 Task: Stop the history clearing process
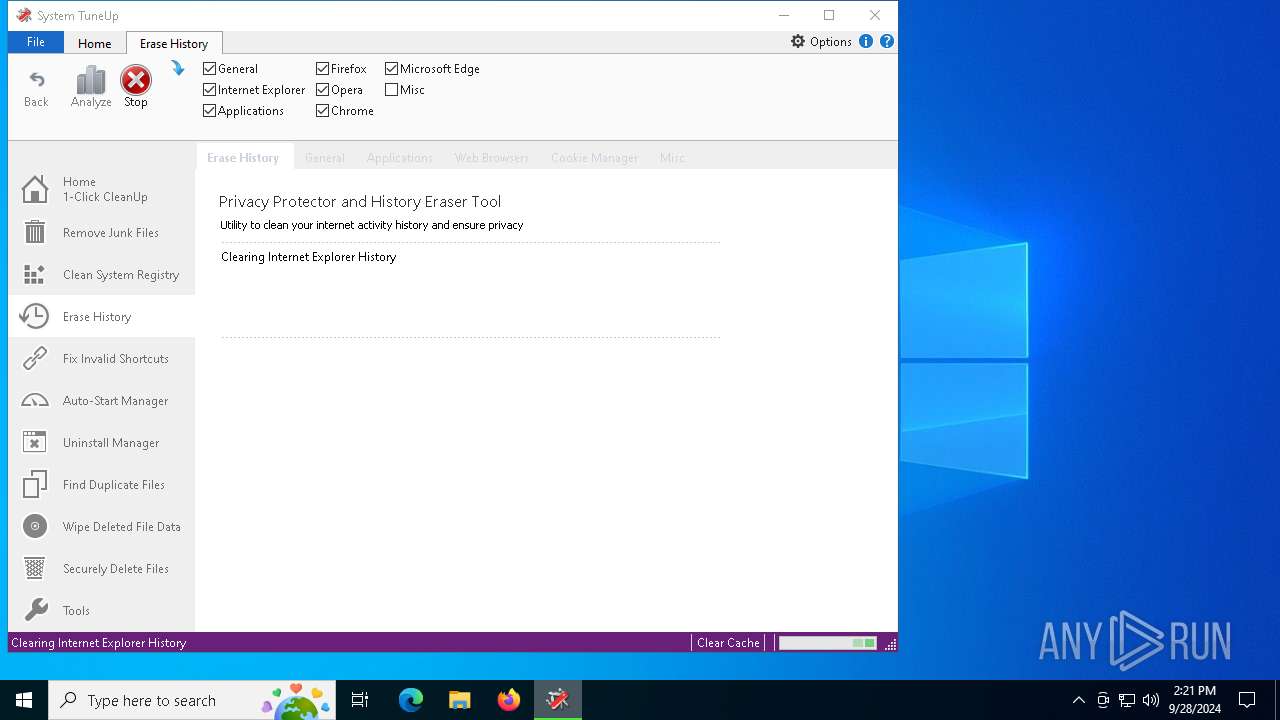tap(136, 87)
